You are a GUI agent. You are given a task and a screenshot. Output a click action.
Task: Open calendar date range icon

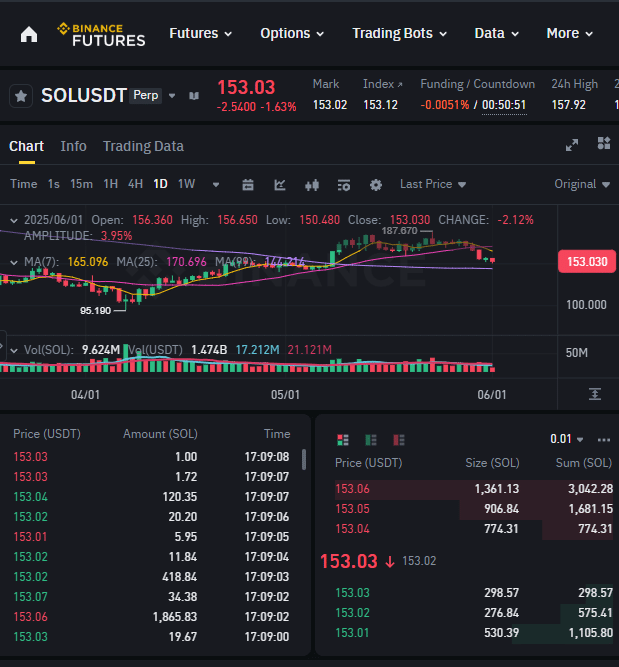pos(248,185)
